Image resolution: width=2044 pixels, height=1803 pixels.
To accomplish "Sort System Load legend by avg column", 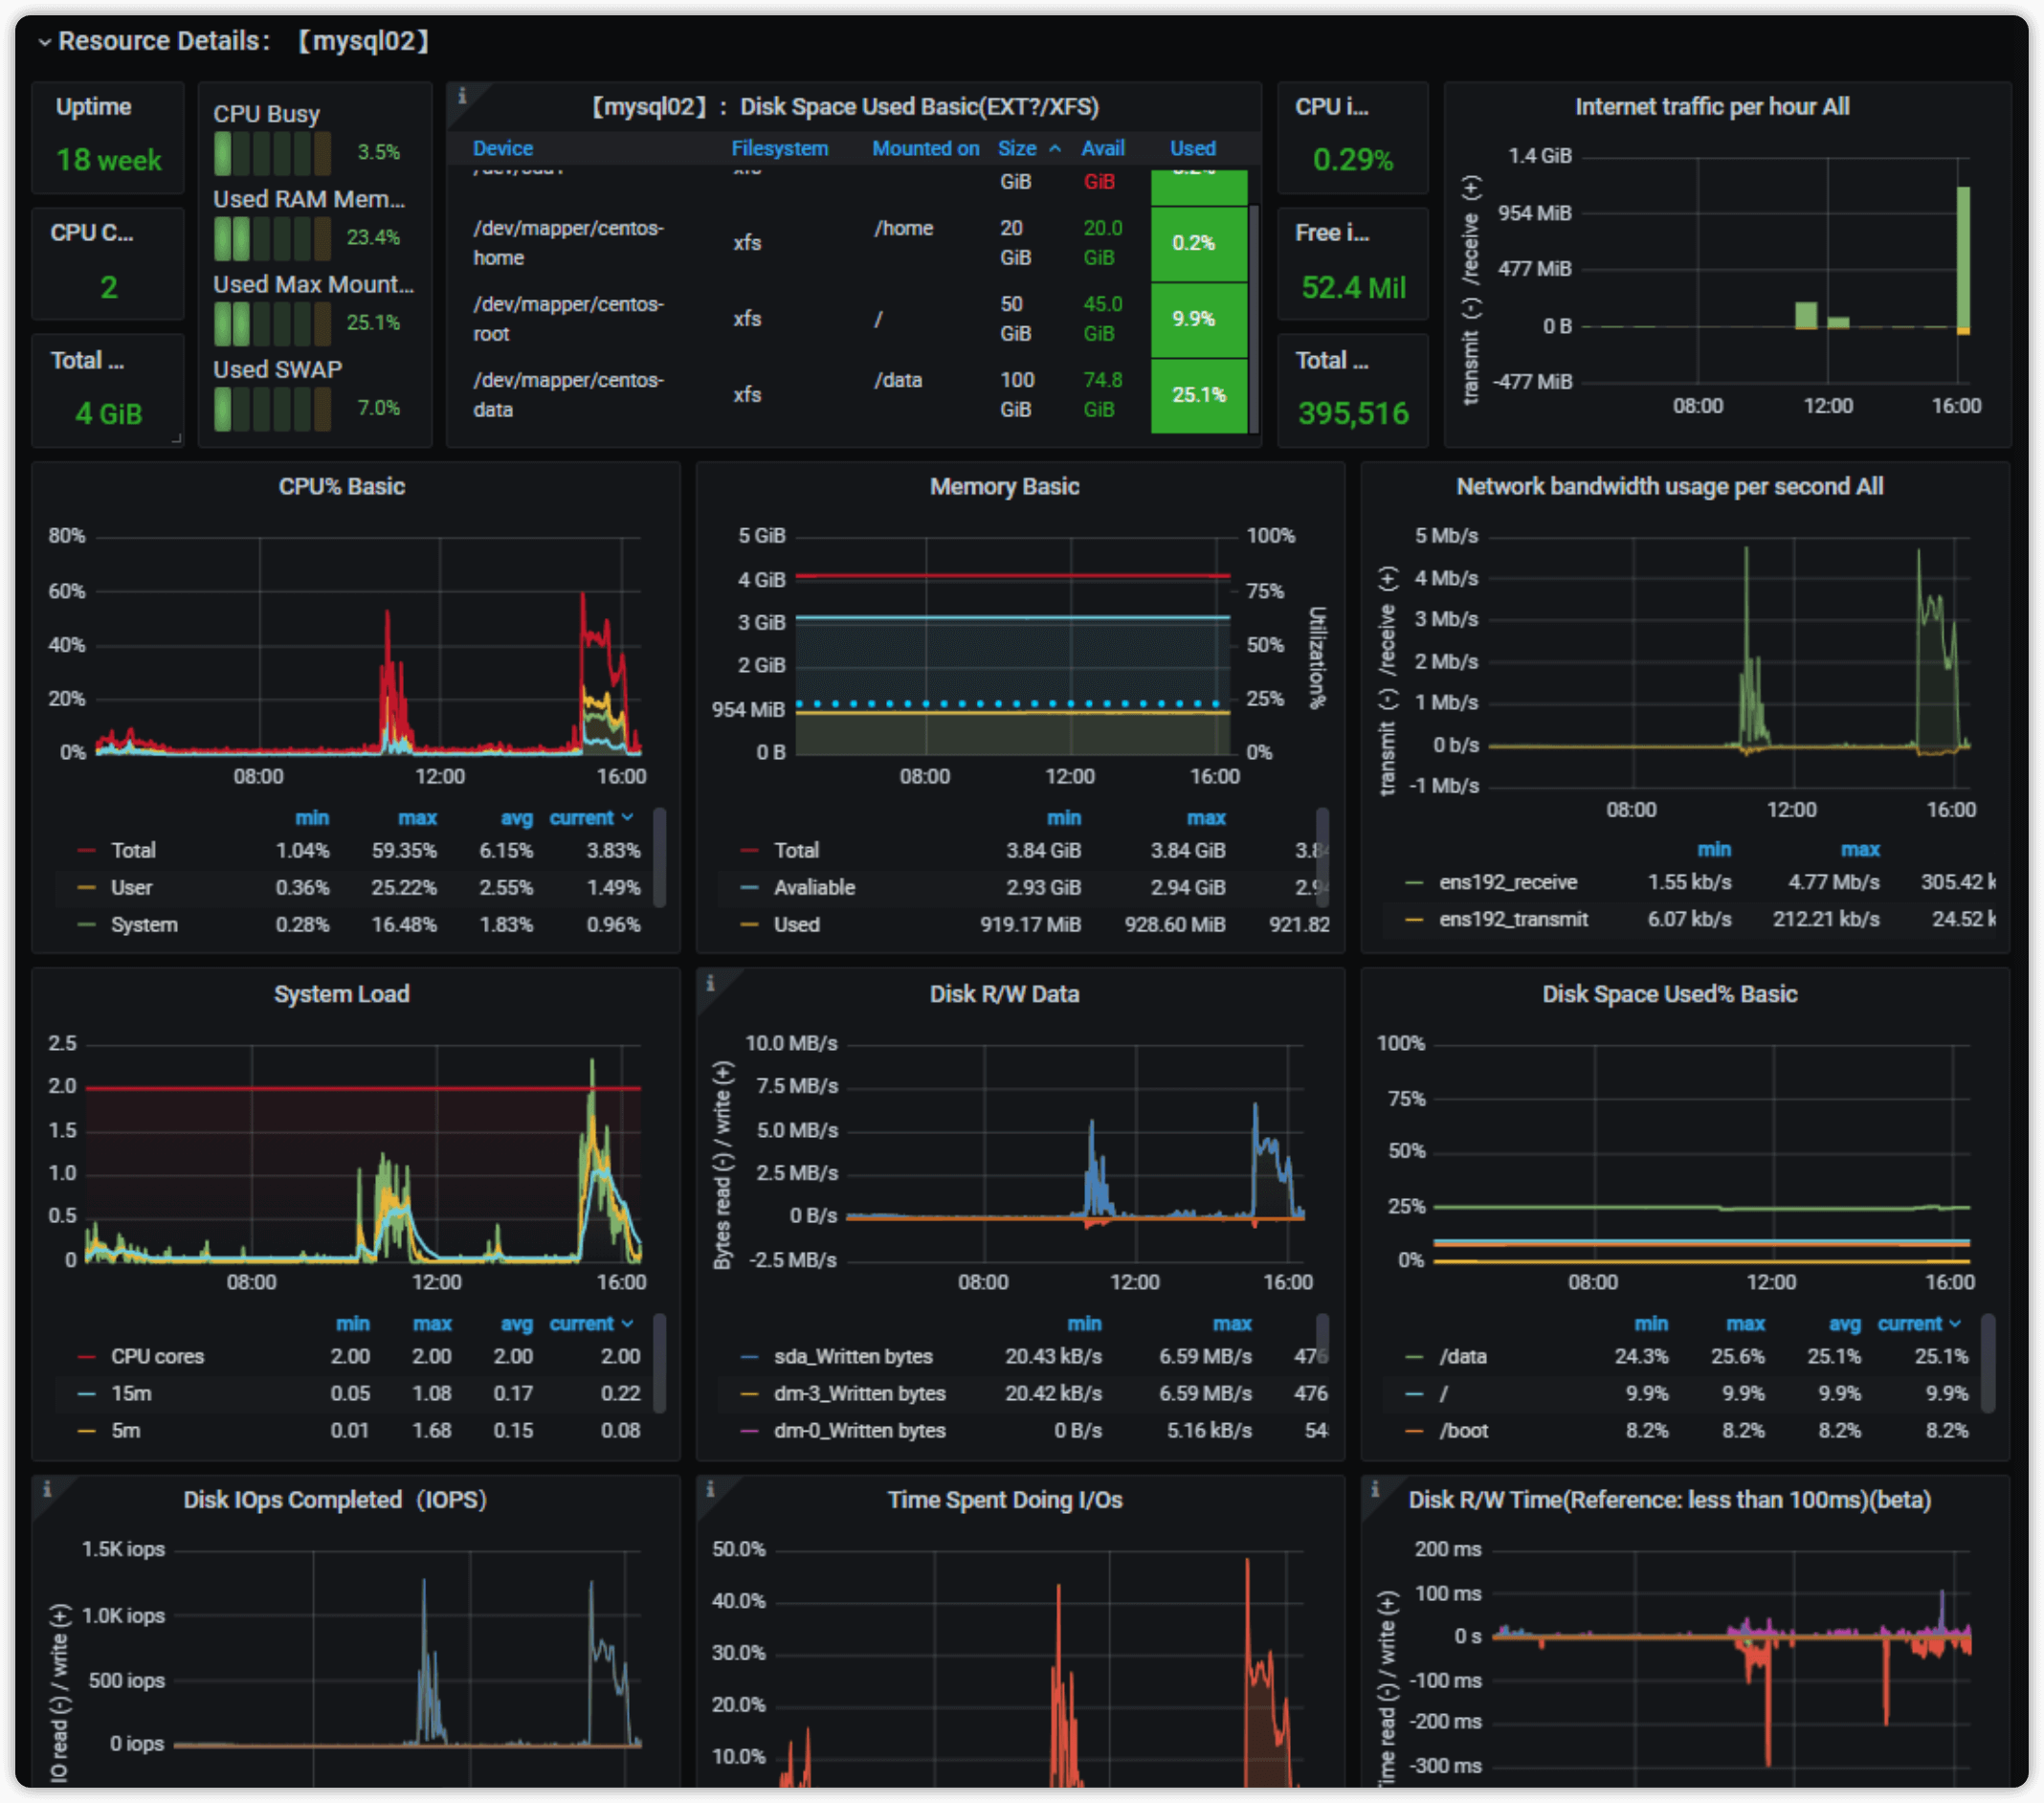I will (516, 1324).
